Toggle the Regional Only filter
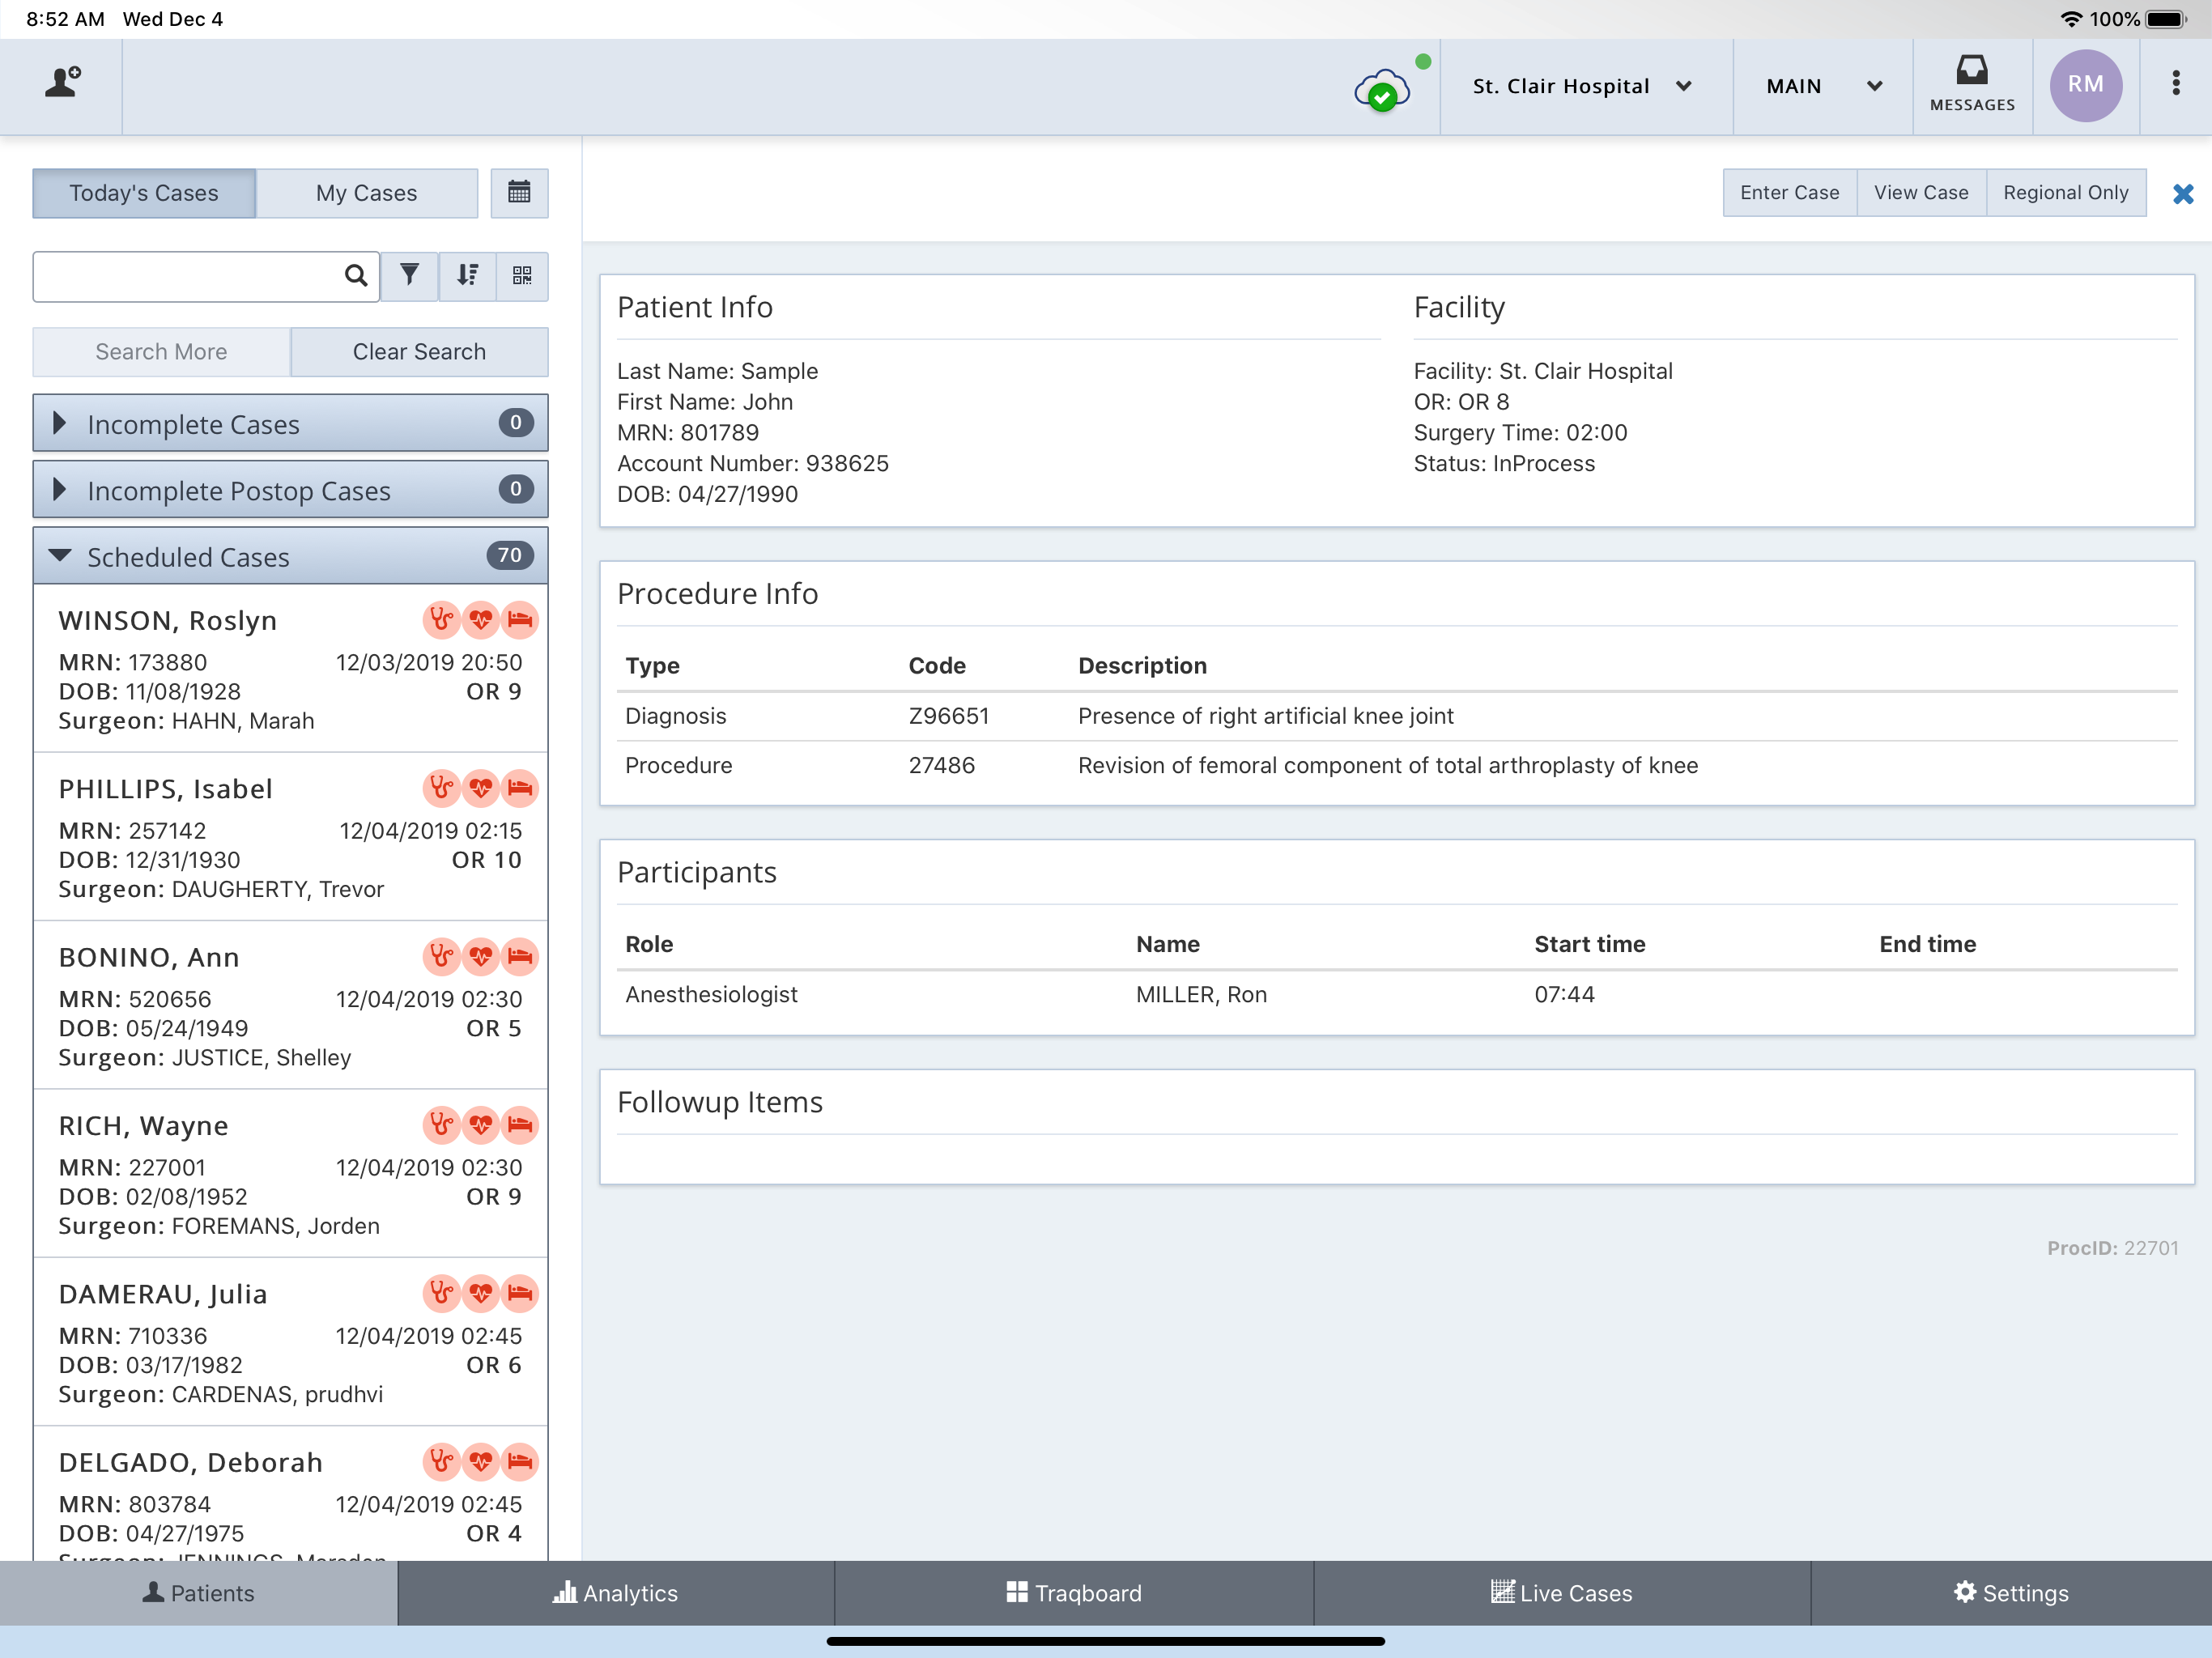Screen dimensions: 2212x1658 pyautogui.click(x=2065, y=193)
